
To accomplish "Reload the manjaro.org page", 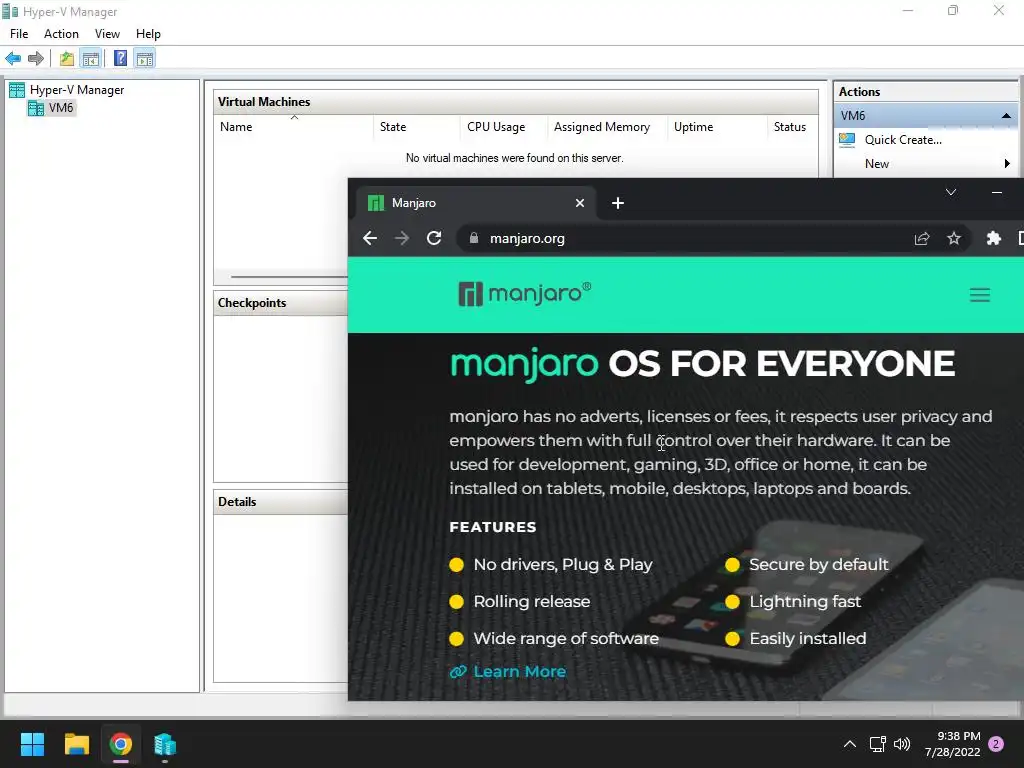I will point(434,238).
